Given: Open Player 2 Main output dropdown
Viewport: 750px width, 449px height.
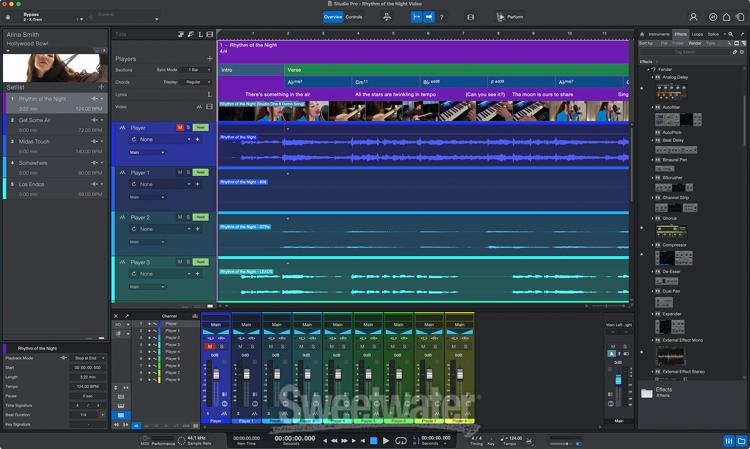Looking at the screenshot, I should click(147, 242).
